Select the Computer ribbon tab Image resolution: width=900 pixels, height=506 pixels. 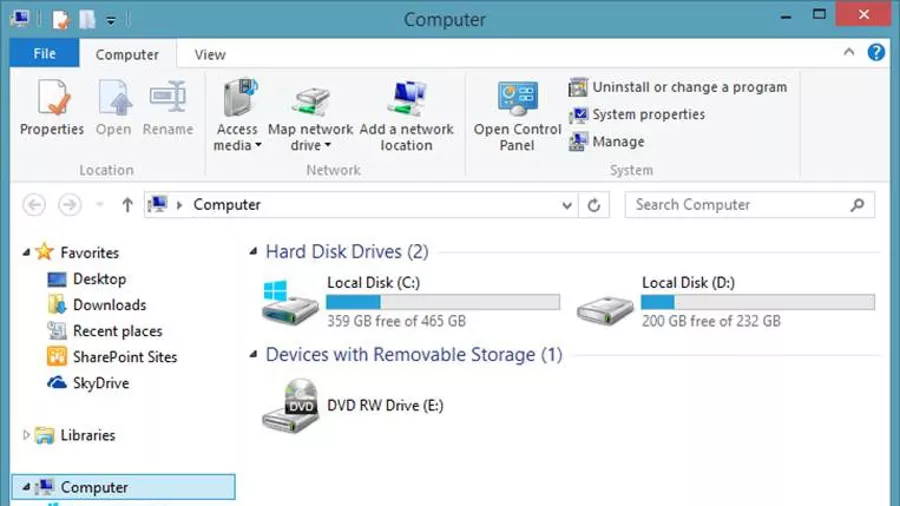coord(127,55)
